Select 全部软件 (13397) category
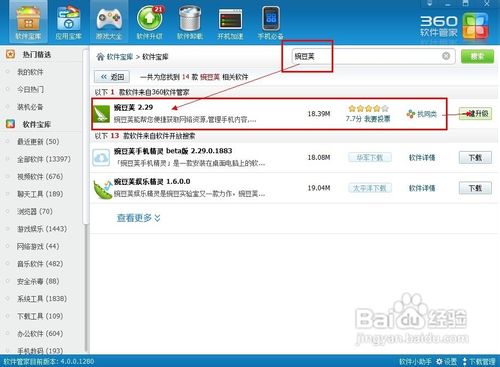 [x=44, y=159]
